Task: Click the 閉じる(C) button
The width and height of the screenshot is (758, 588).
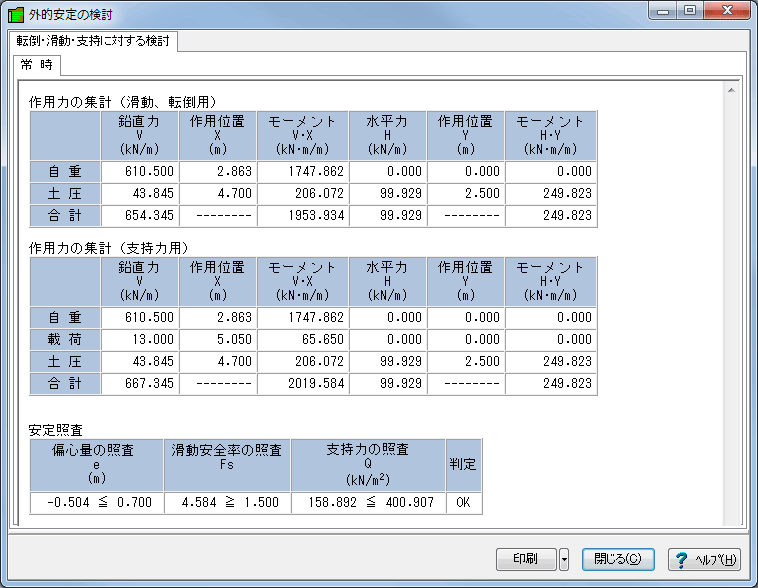Action: [x=618, y=559]
